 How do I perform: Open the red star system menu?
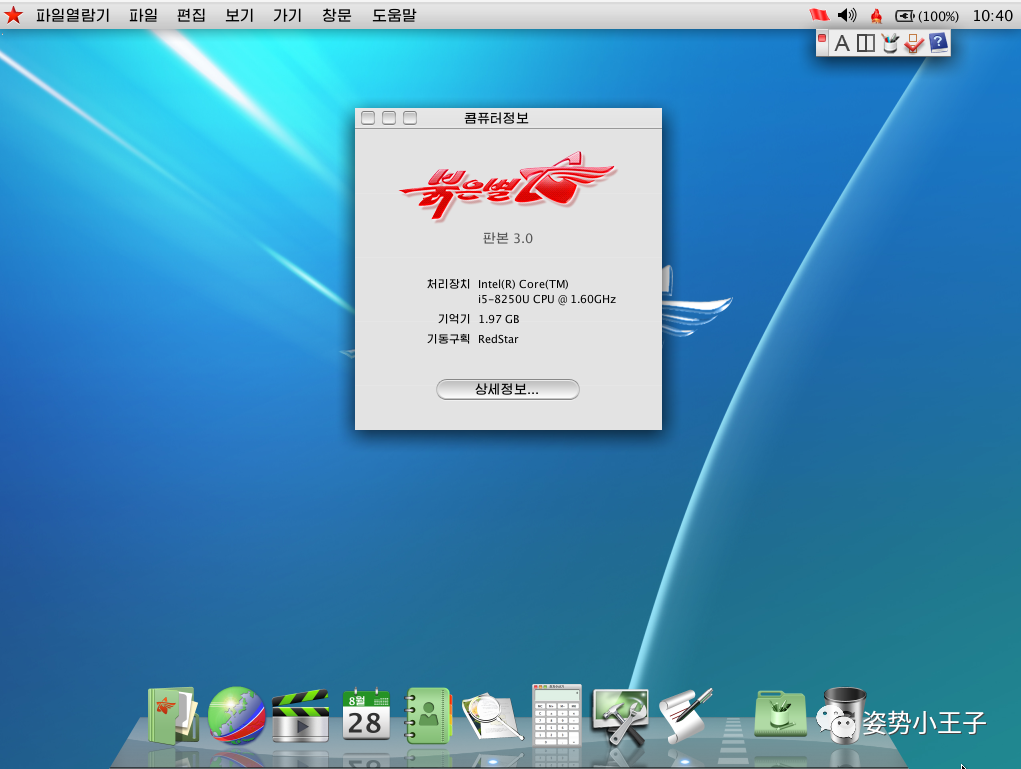(x=13, y=15)
